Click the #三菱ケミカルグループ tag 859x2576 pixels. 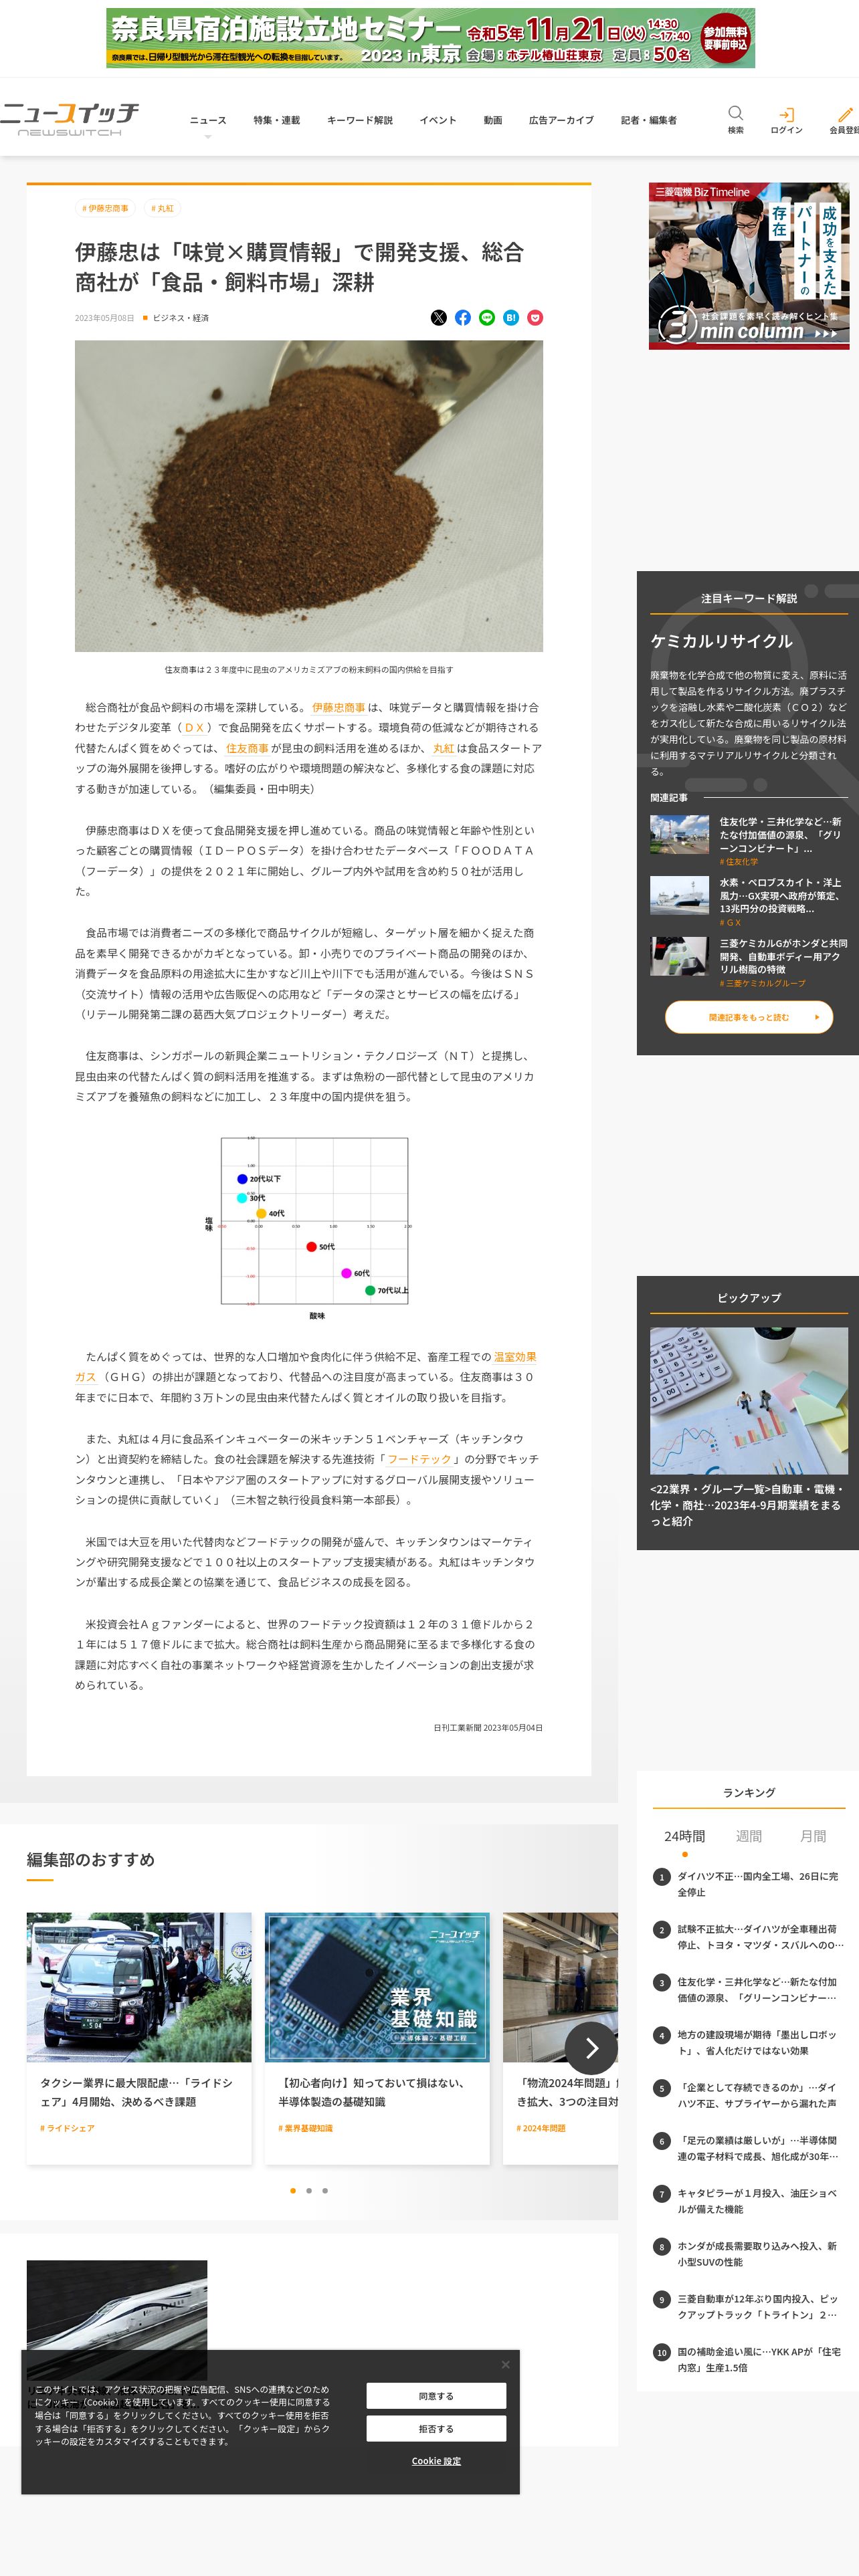pyautogui.click(x=762, y=983)
